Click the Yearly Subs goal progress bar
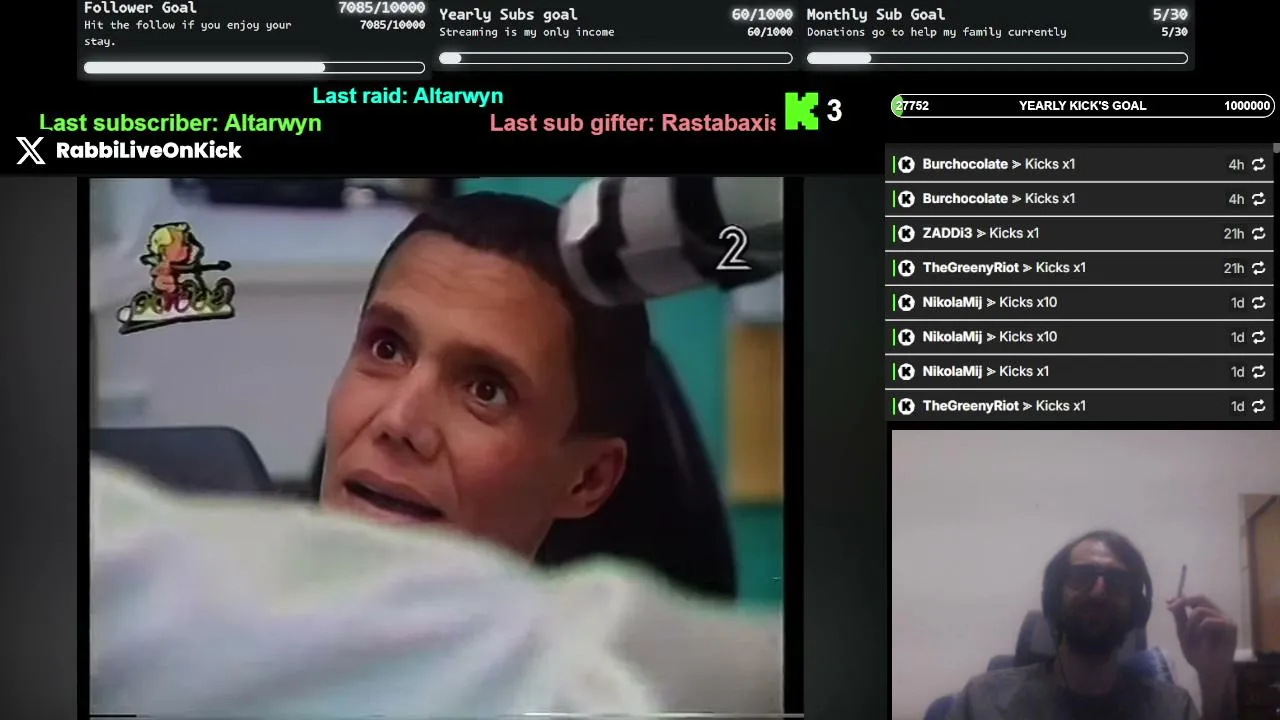The width and height of the screenshot is (1280, 720). click(x=616, y=58)
